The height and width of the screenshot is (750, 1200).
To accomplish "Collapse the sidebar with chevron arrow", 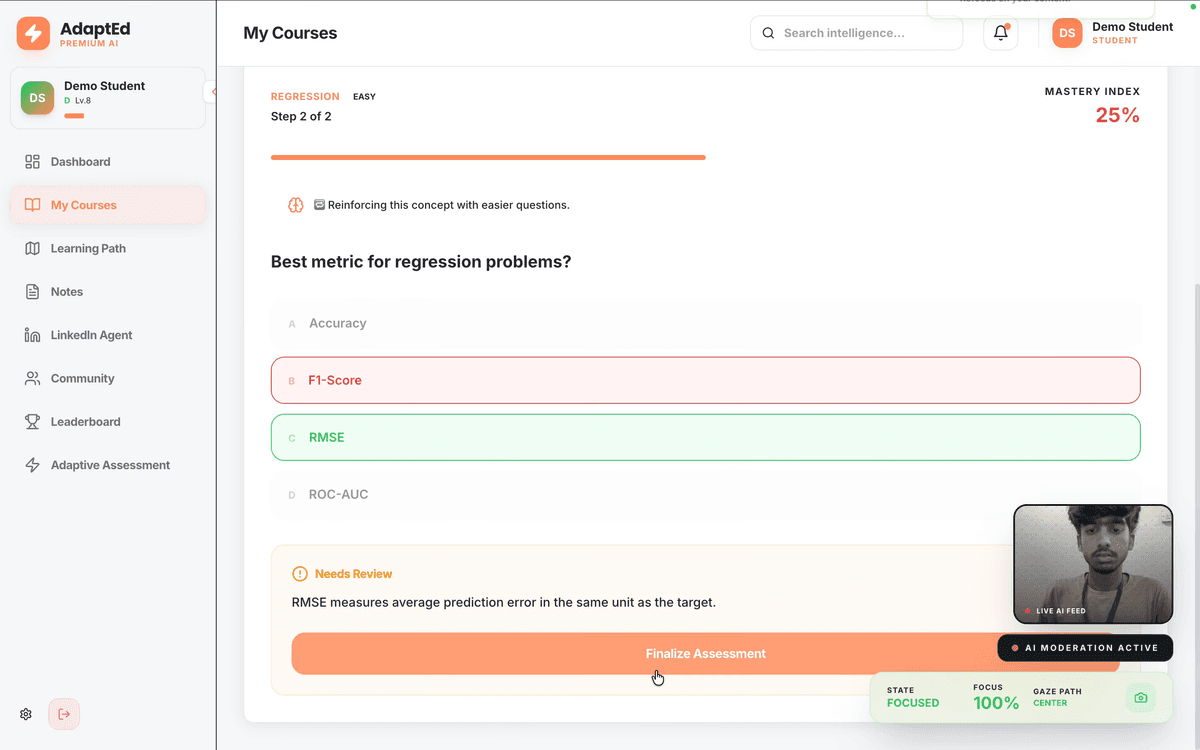I will pos(212,92).
